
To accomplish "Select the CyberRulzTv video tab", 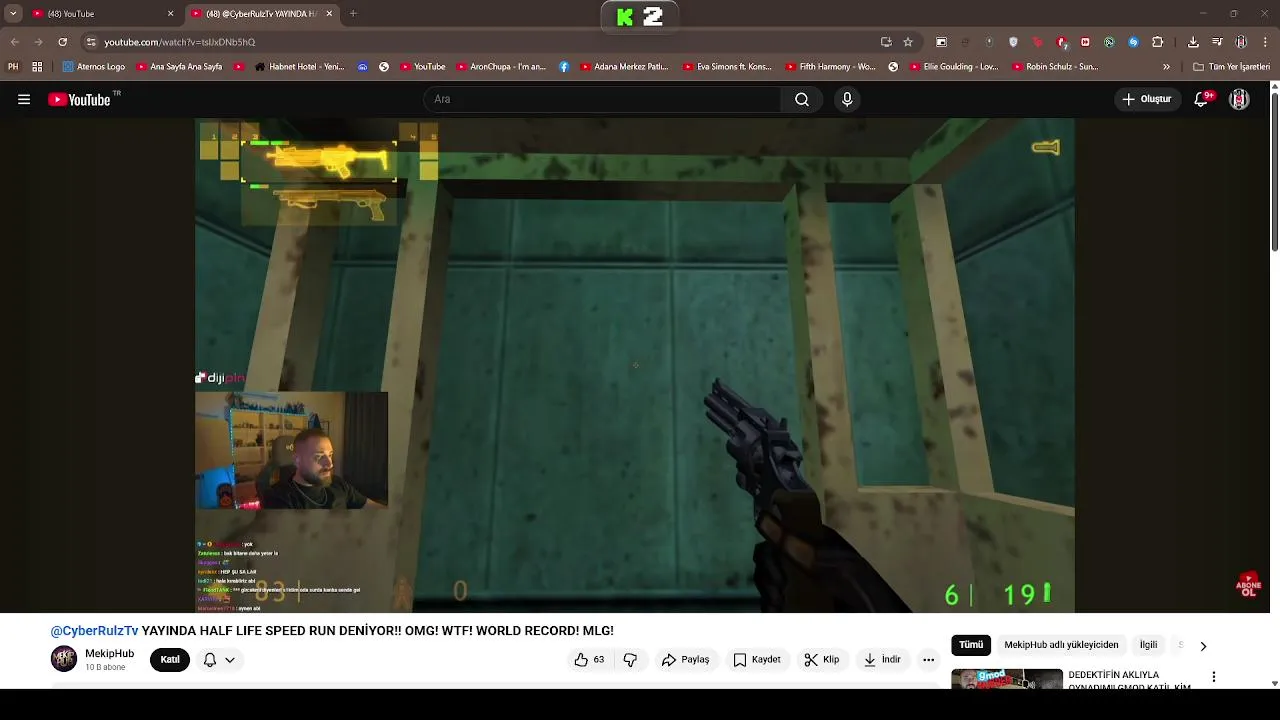I will [260, 14].
